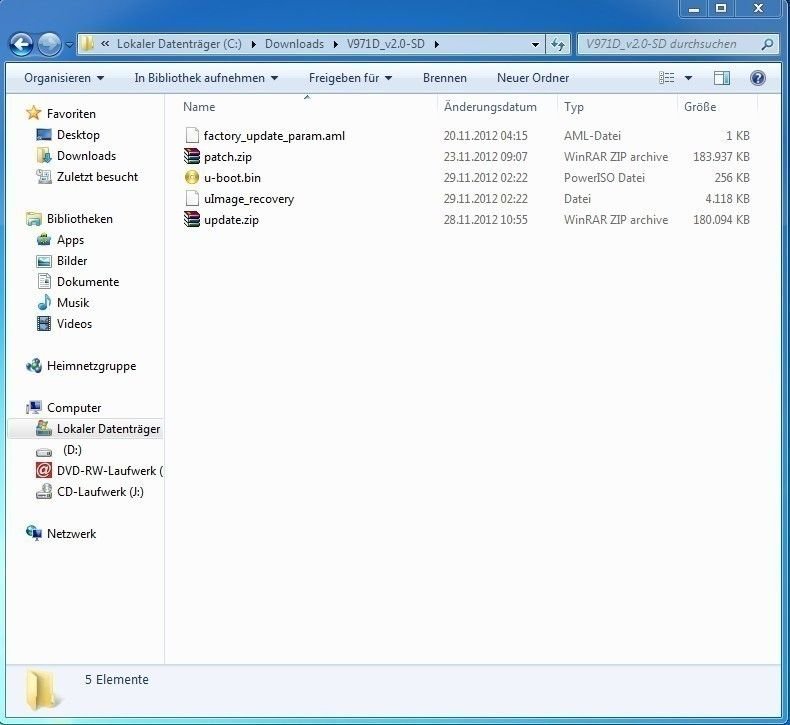Viewport: 790px width, 725px height.
Task: Sort by the Name column header
Action: [x=199, y=107]
